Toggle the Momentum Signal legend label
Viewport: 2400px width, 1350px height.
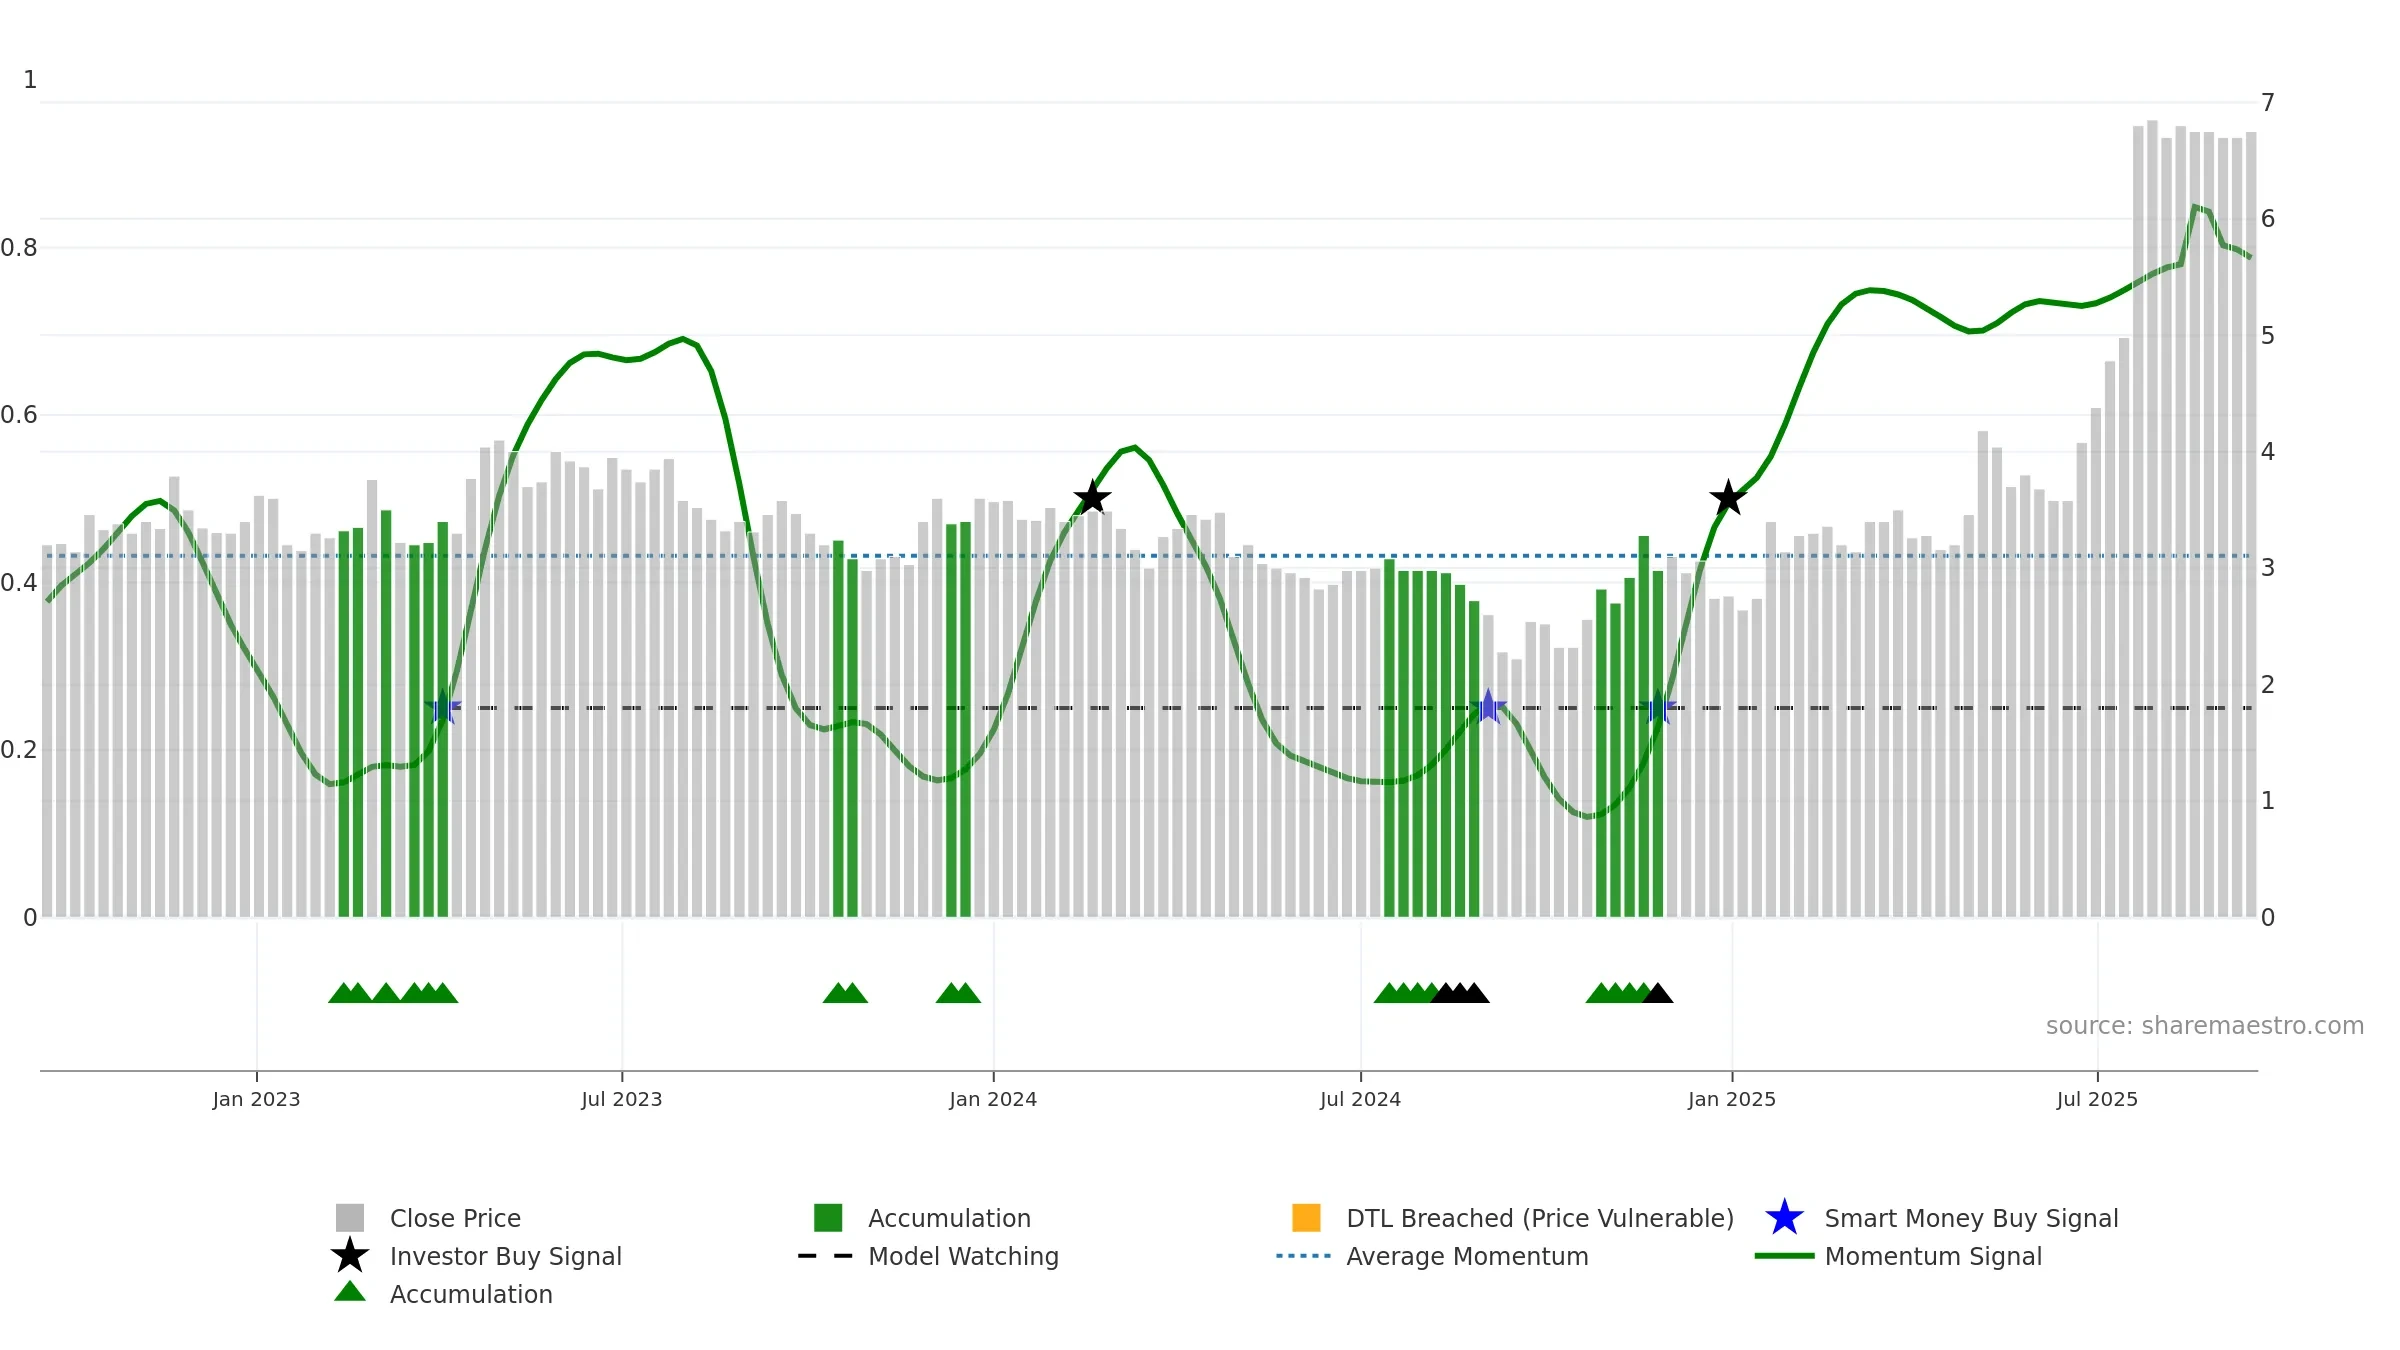pyautogui.click(x=1933, y=1256)
